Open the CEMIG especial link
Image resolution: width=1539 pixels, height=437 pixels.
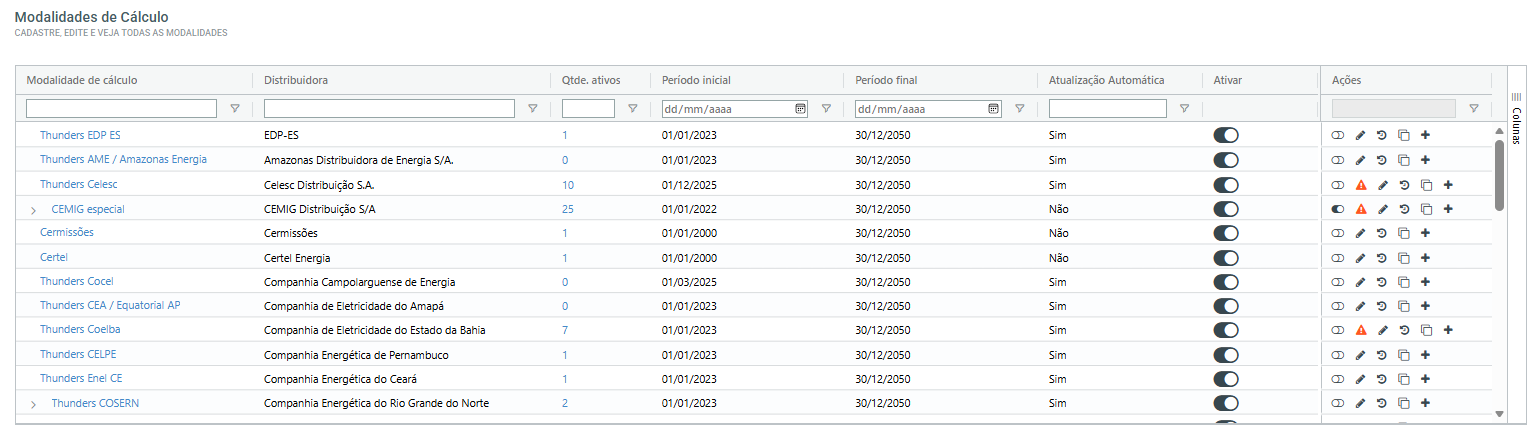[88, 209]
